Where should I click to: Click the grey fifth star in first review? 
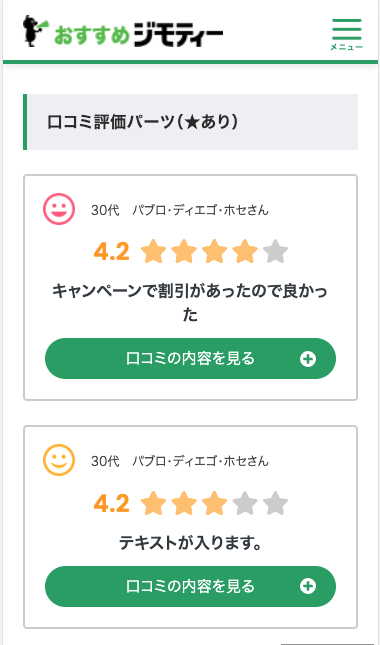point(275,251)
